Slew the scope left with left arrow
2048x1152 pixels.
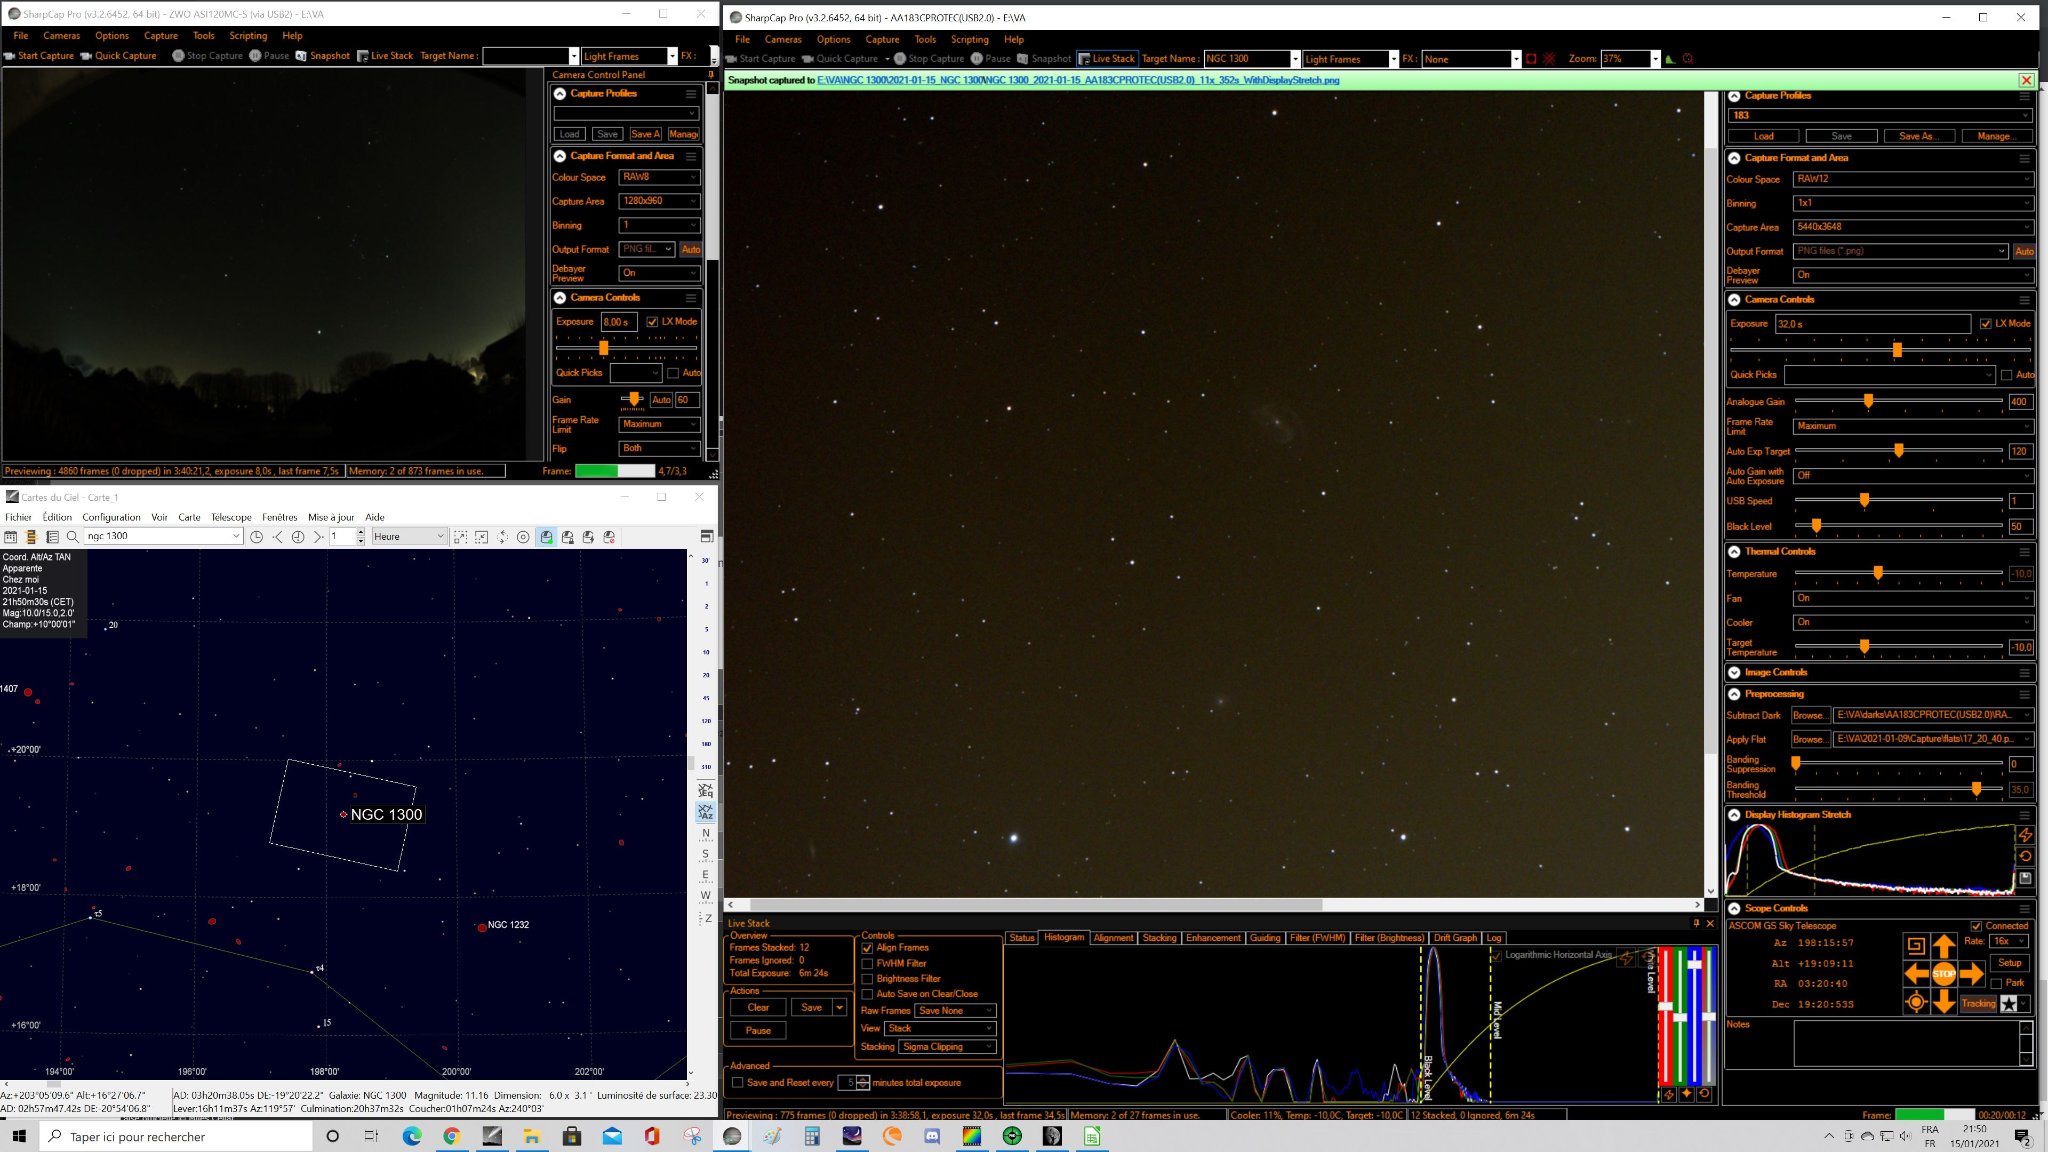coord(1916,973)
